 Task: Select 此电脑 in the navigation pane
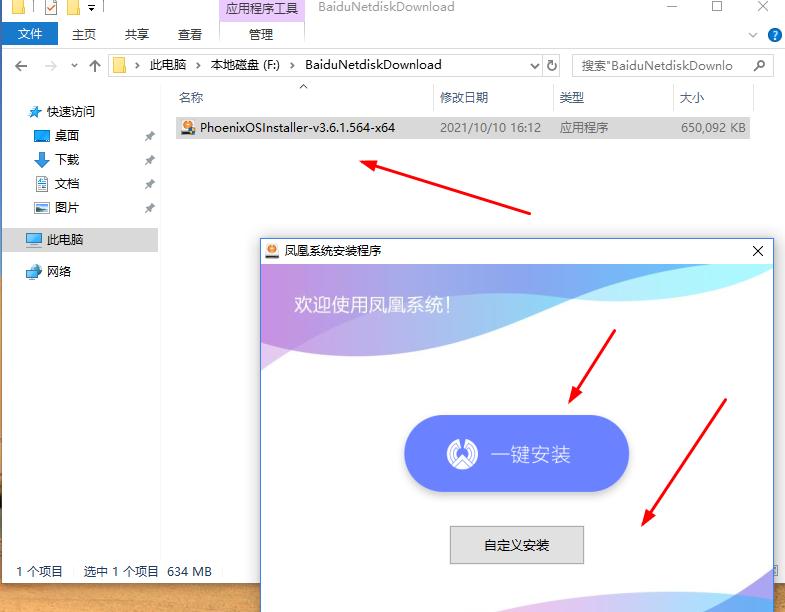click(80, 239)
